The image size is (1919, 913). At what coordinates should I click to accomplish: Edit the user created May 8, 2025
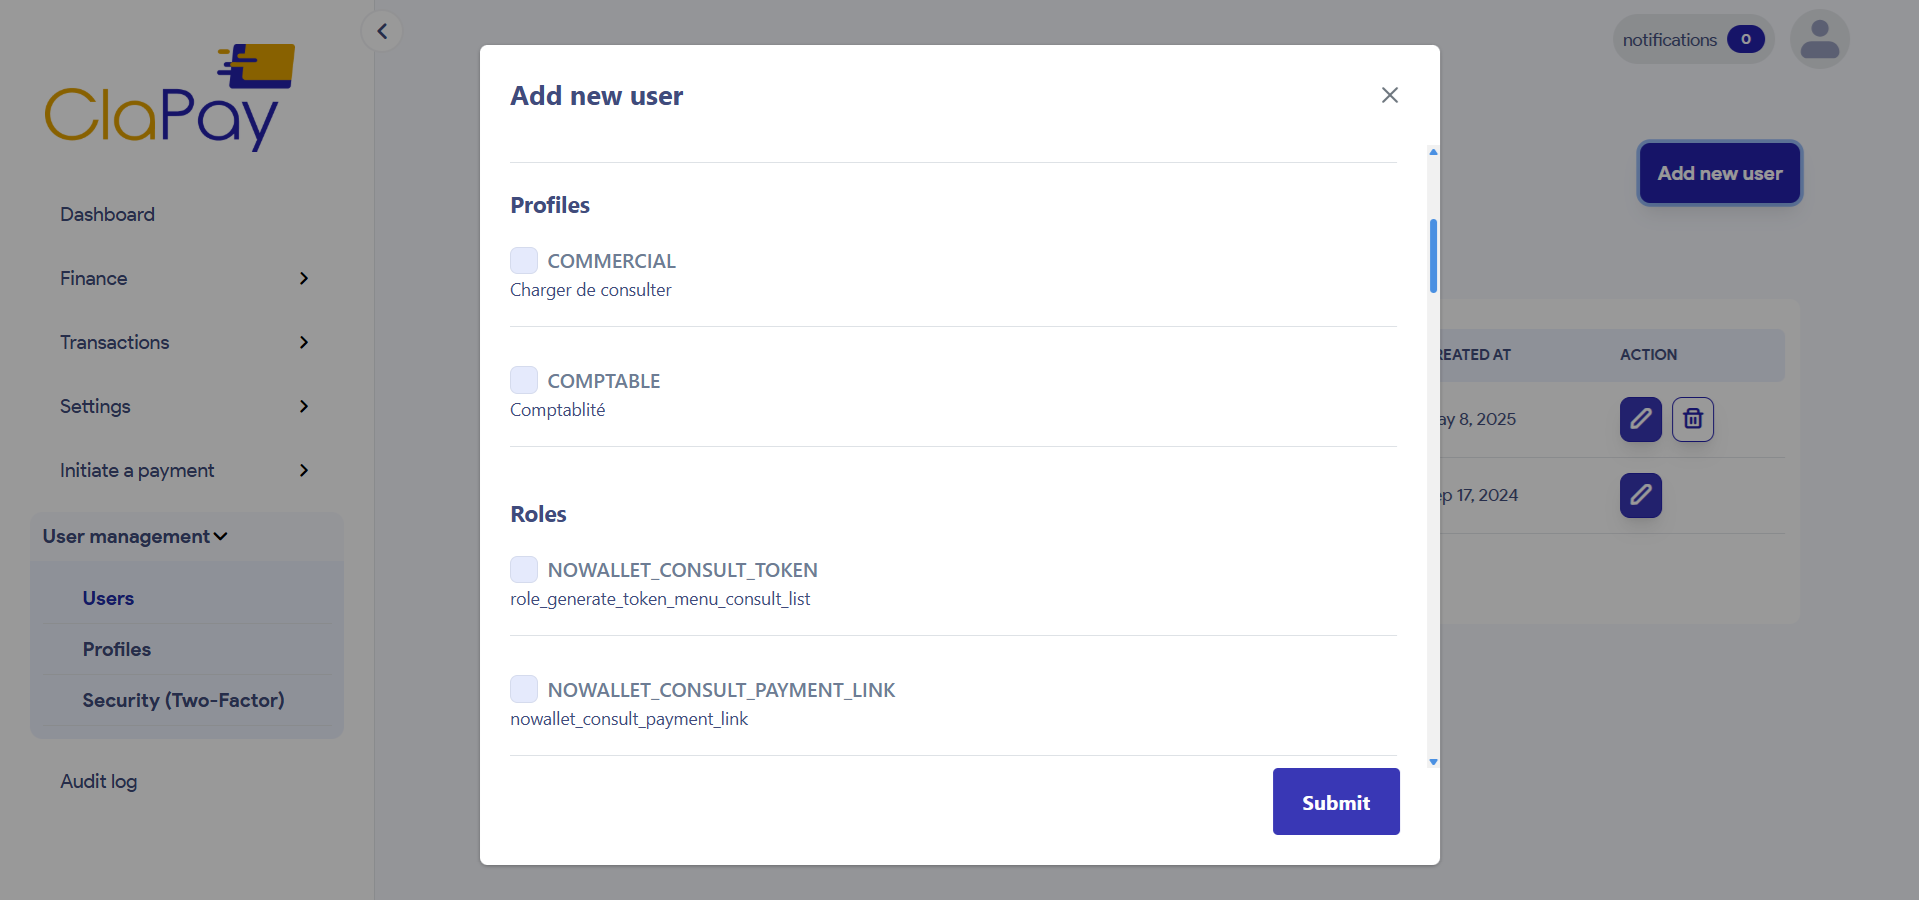(x=1639, y=419)
